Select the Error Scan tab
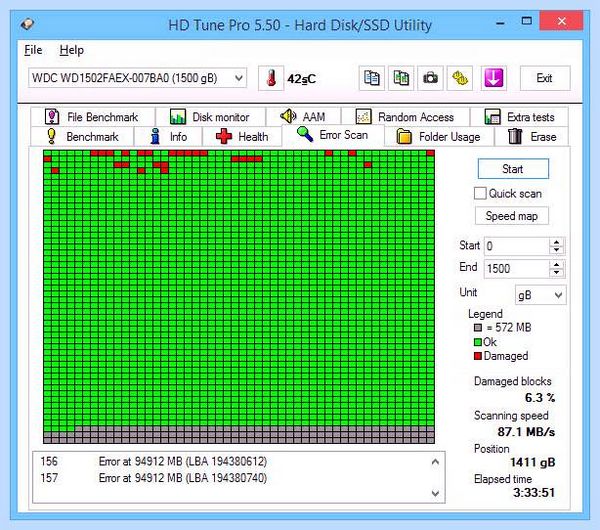The width and height of the screenshot is (600, 530). [x=333, y=135]
